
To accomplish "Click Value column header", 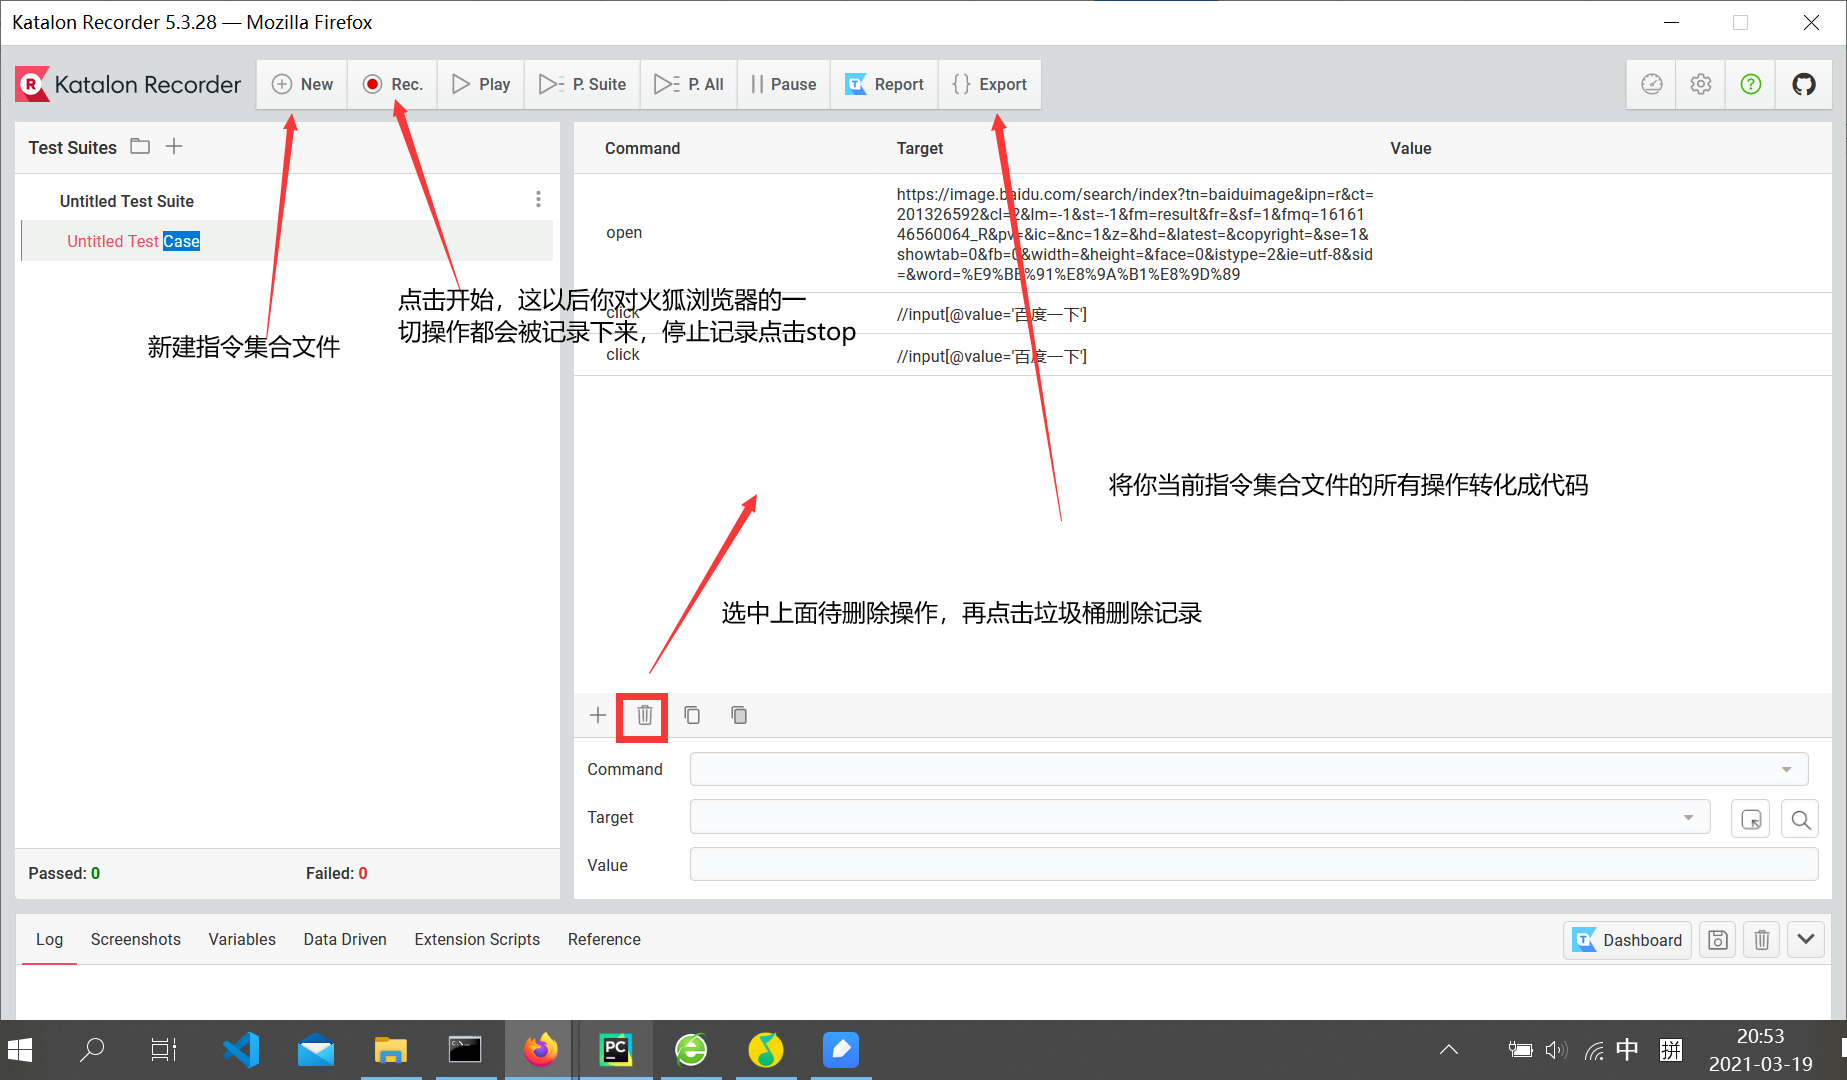I will (1410, 148).
